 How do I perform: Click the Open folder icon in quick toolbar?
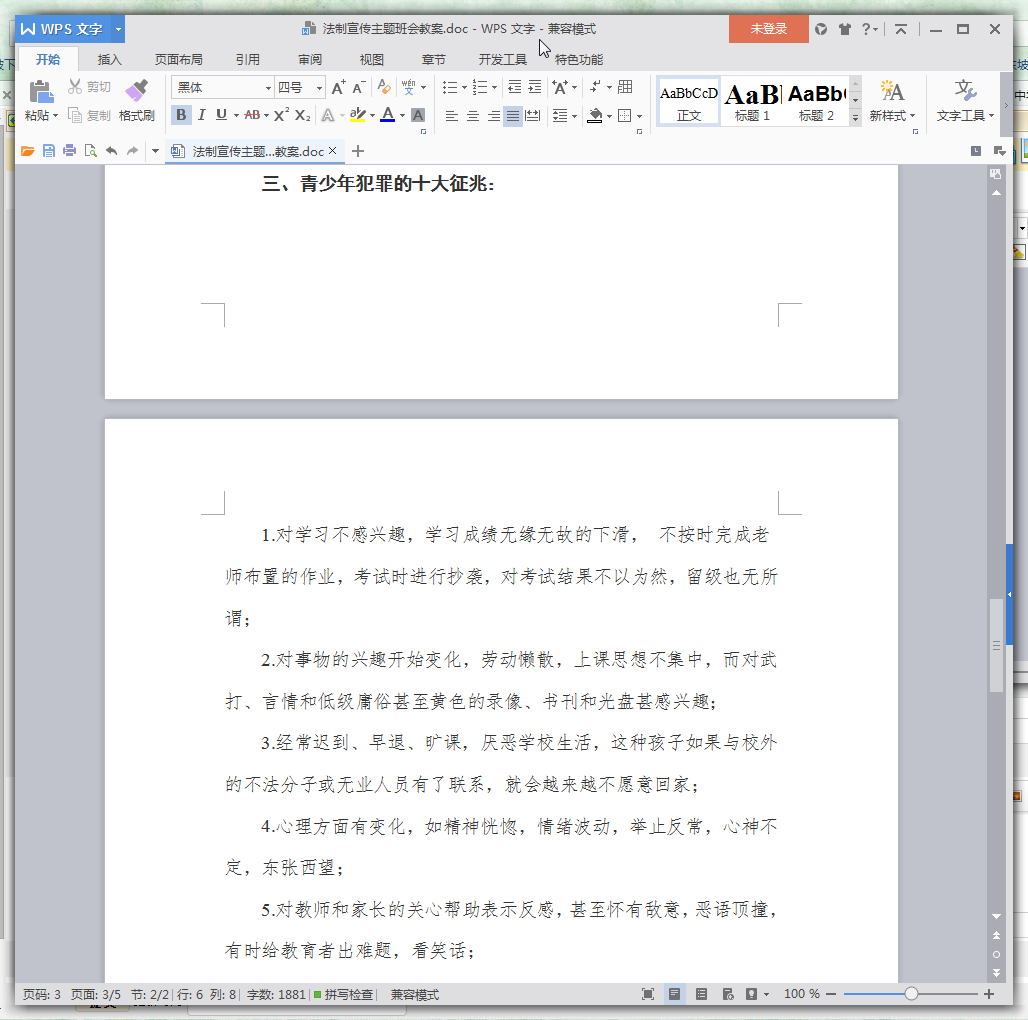[x=28, y=151]
